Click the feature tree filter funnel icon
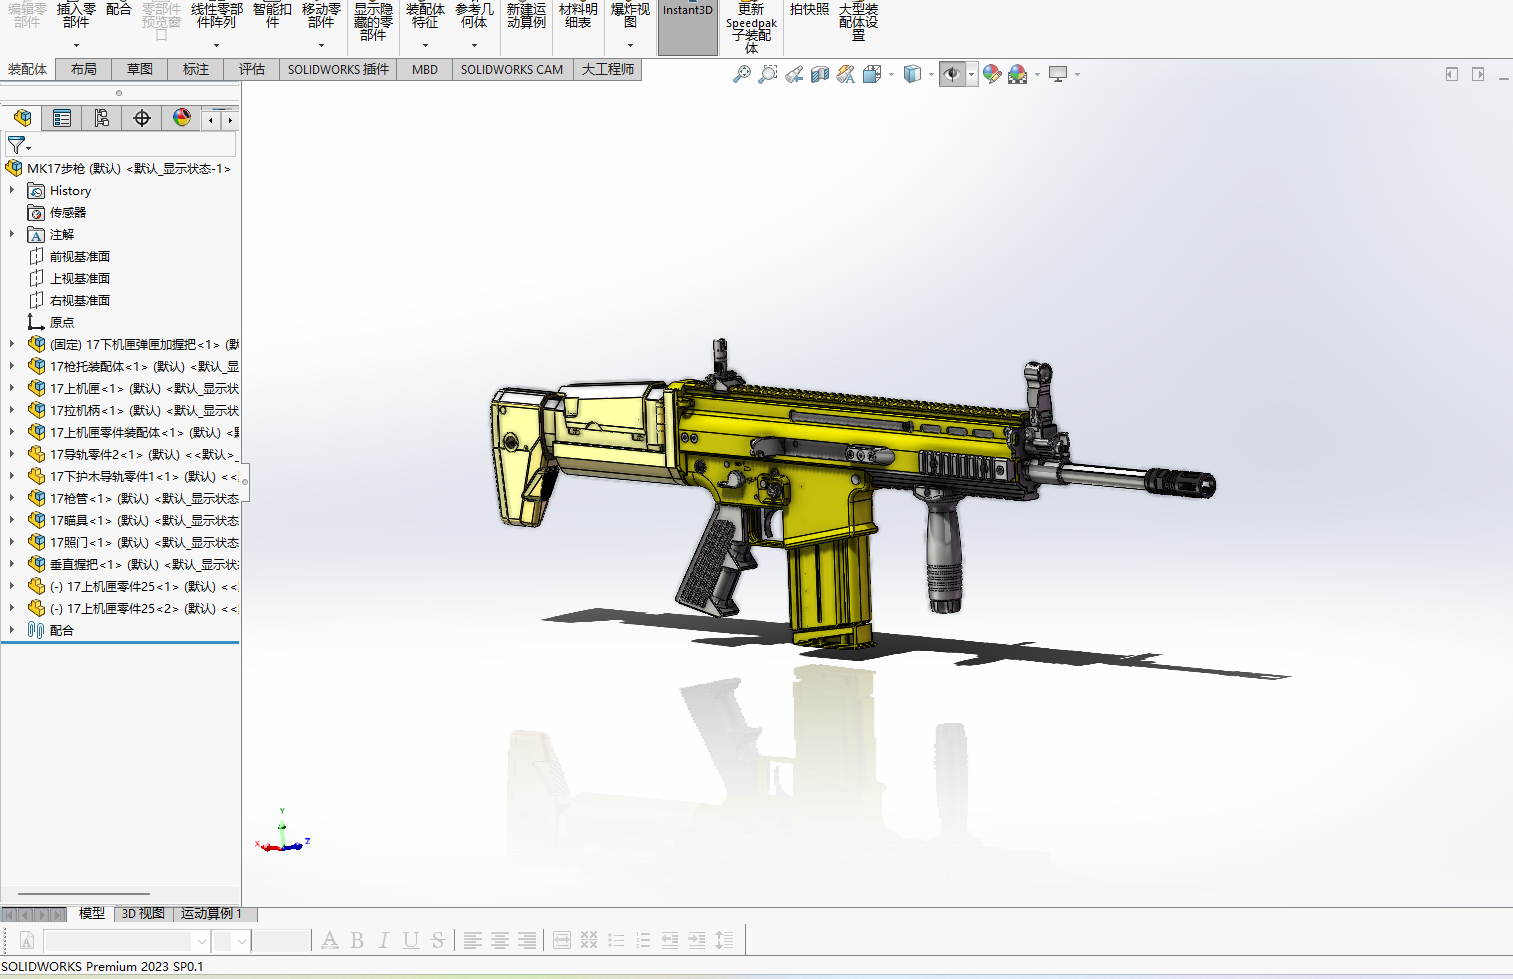The height and width of the screenshot is (979, 1513). (x=17, y=145)
